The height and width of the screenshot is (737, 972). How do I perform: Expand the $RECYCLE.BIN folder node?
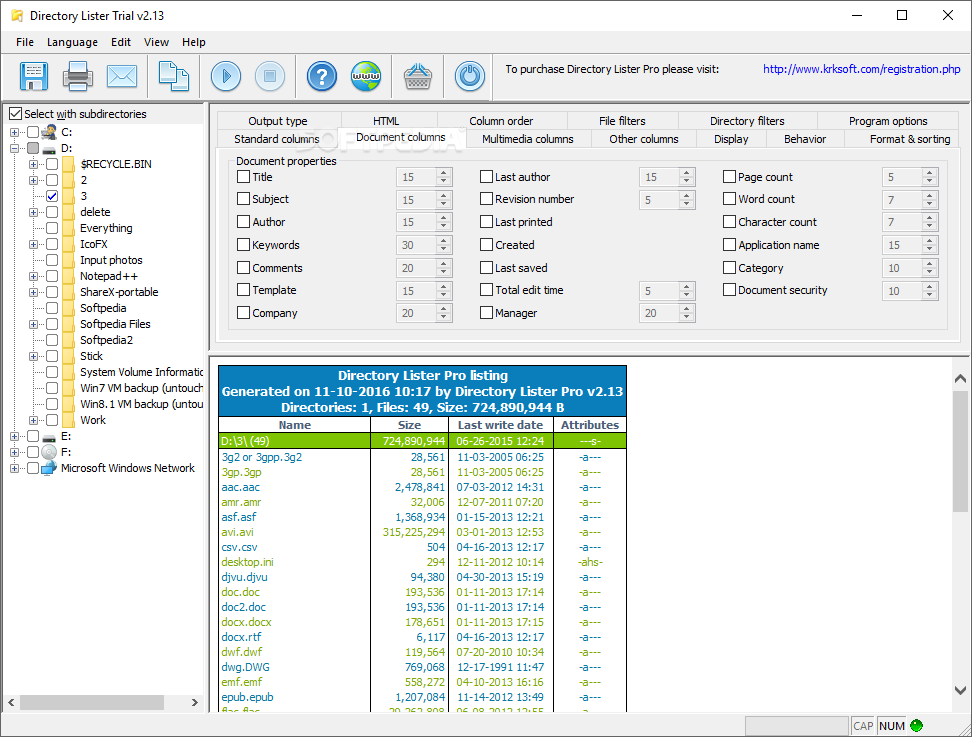click(33, 164)
